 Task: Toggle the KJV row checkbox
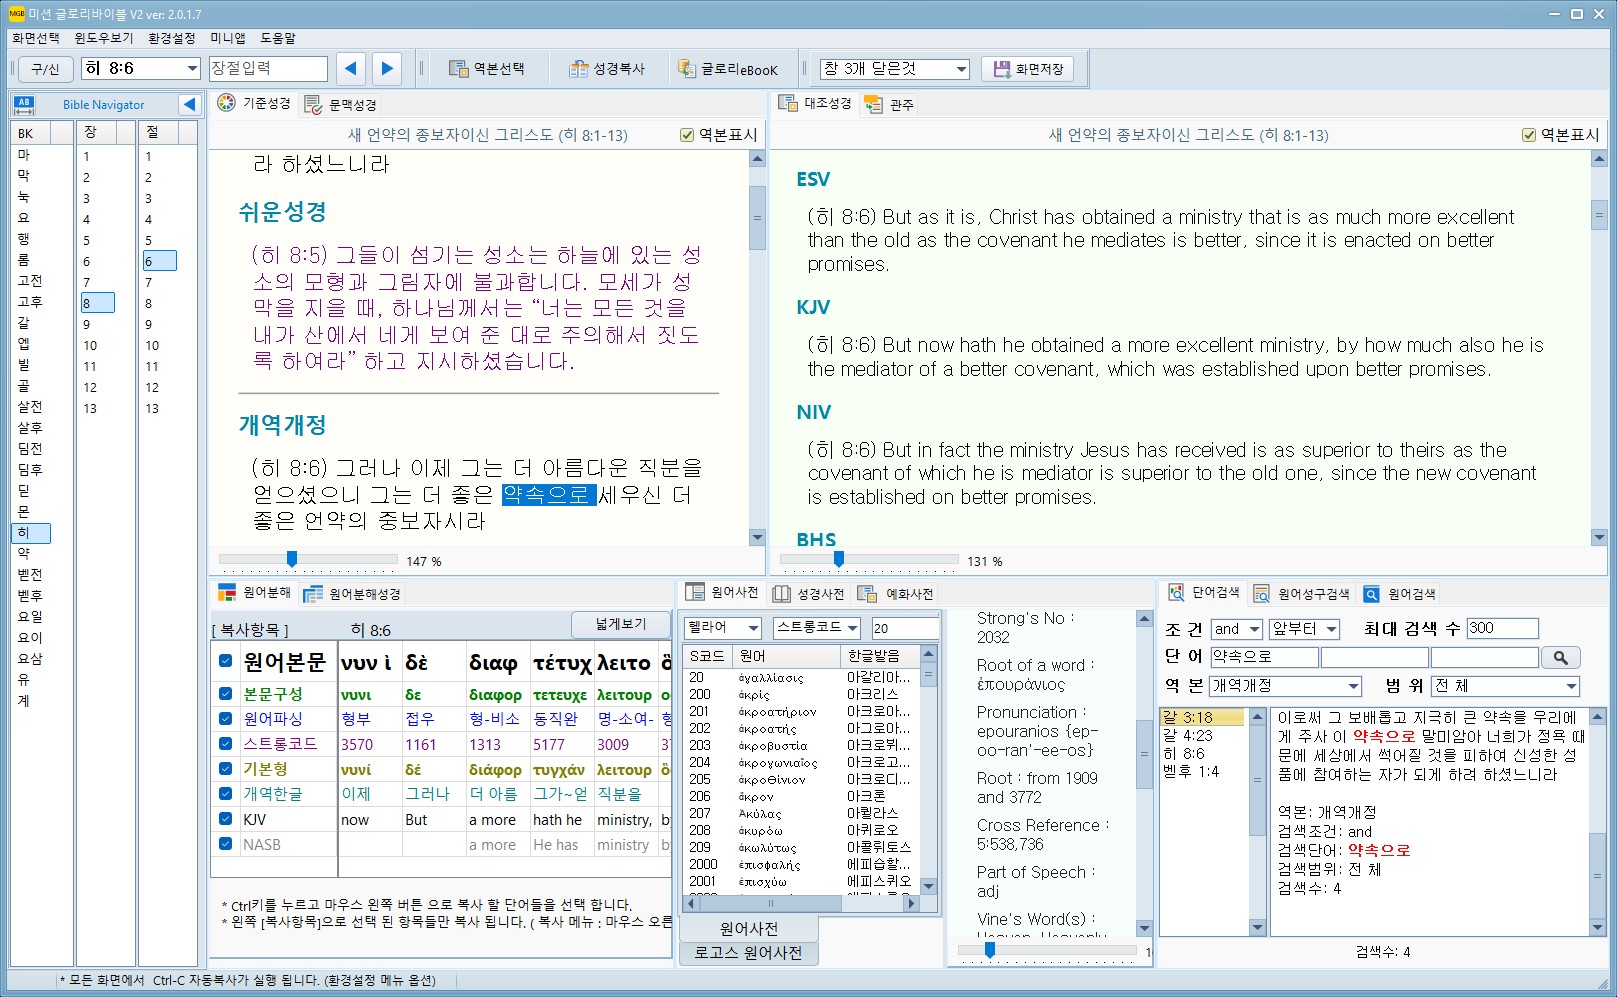tap(226, 819)
